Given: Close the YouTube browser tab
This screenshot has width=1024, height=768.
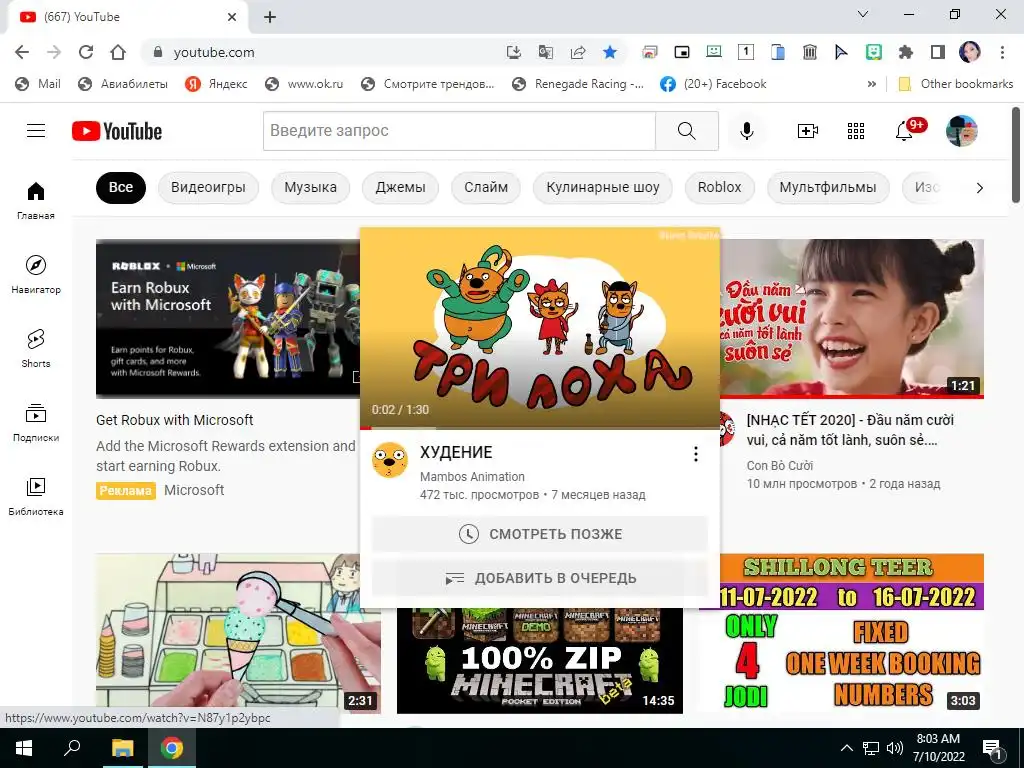Looking at the screenshot, I should (x=232, y=17).
